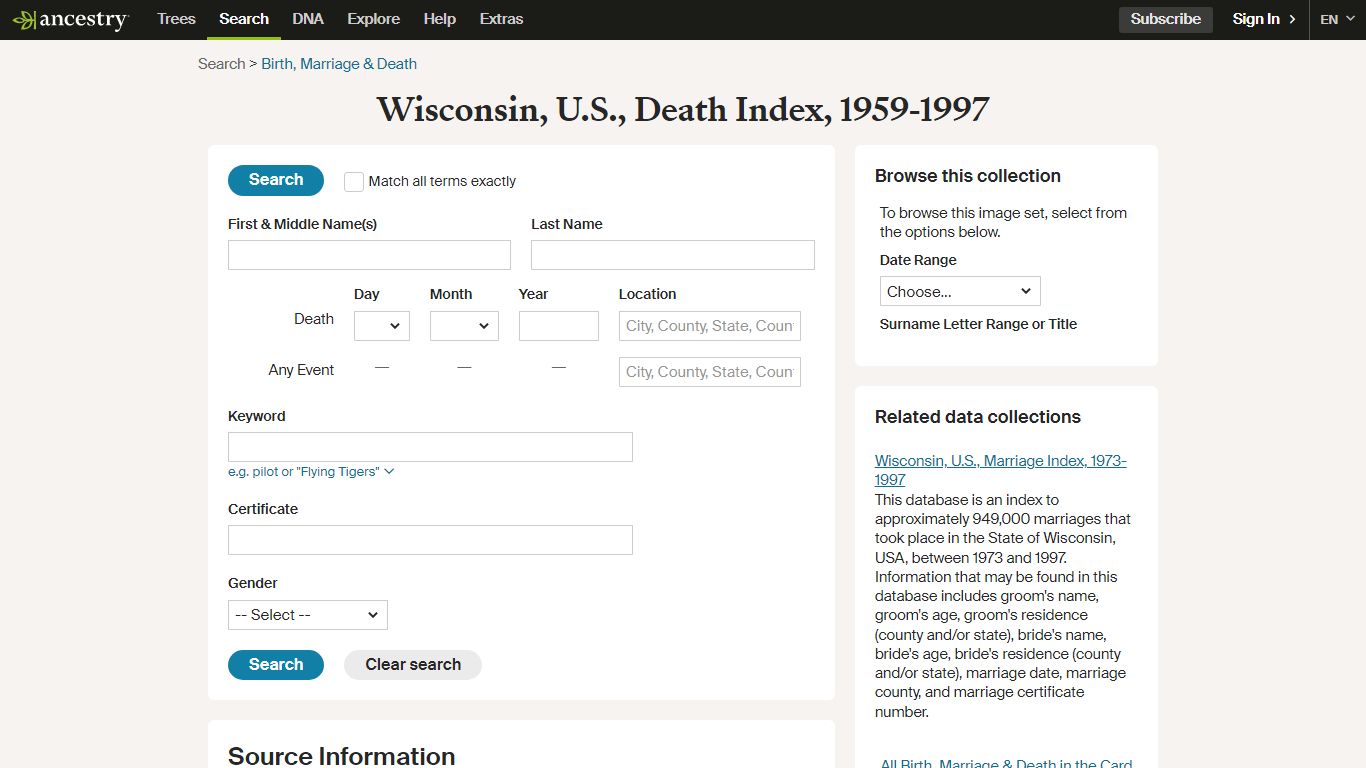Image resolution: width=1366 pixels, height=768 pixels.
Task: Click the 'Source Information' heading
Action: coord(342,756)
